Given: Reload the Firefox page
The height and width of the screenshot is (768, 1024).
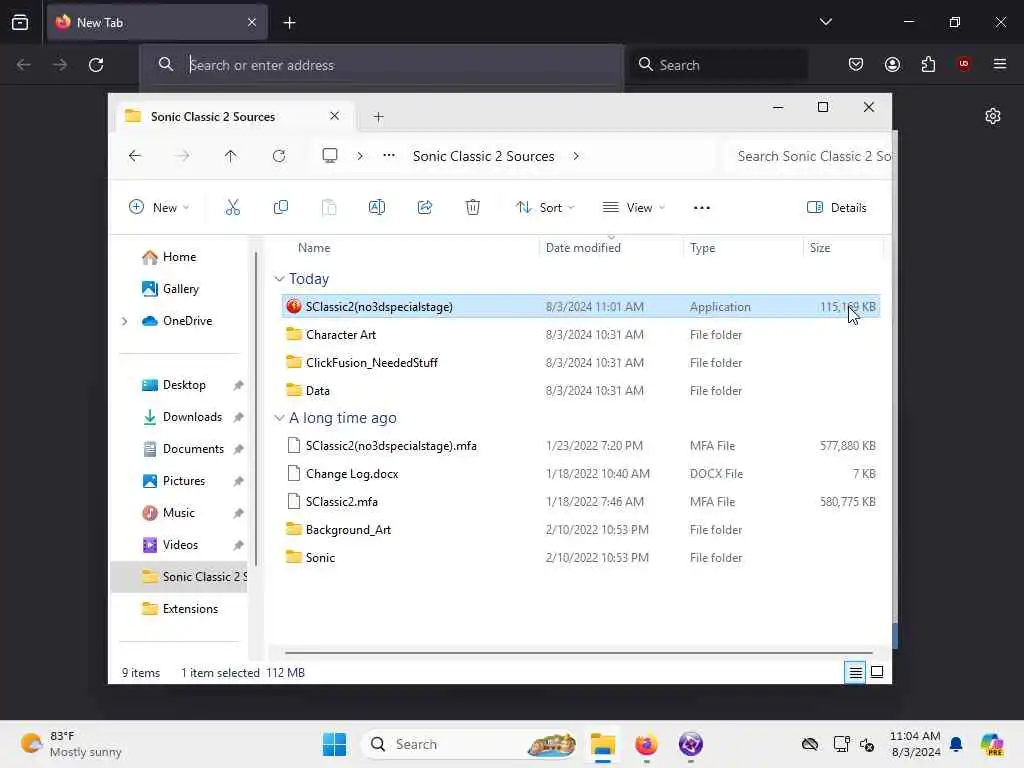Looking at the screenshot, I should point(96,65).
